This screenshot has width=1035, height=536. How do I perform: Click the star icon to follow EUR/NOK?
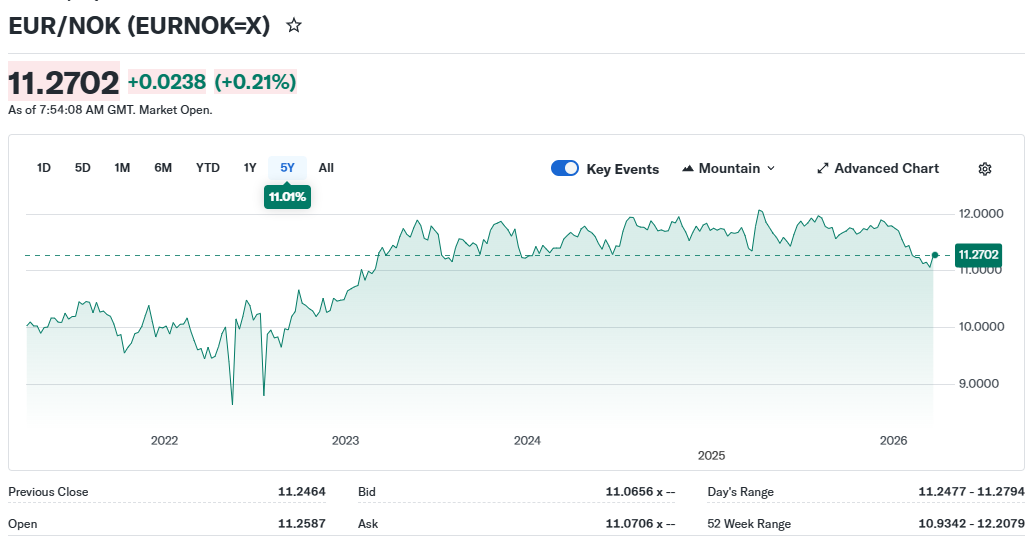point(294,26)
